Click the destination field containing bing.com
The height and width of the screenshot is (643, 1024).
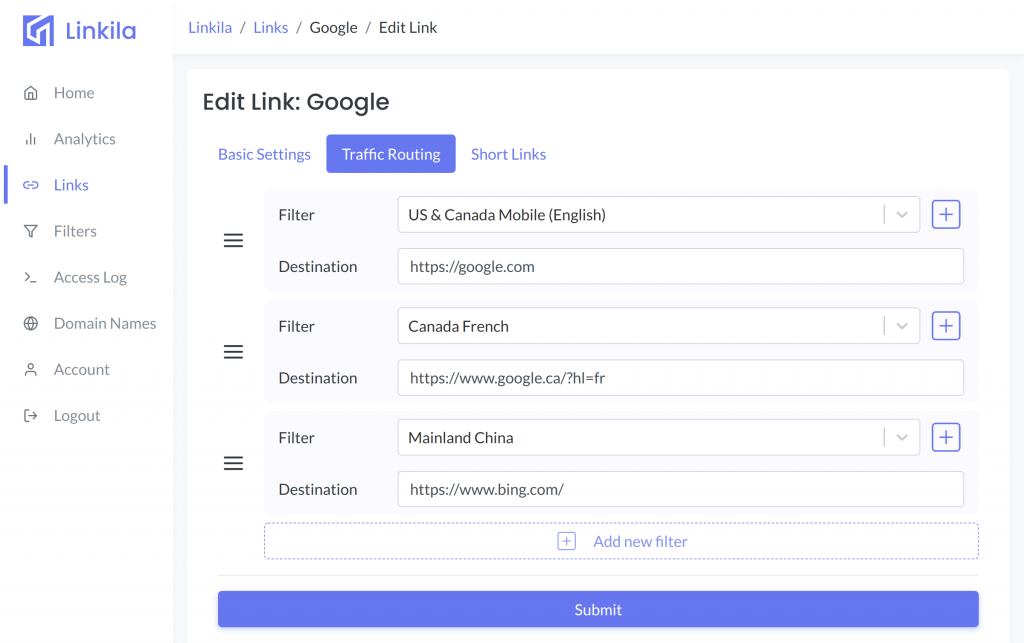pos(680,489)
